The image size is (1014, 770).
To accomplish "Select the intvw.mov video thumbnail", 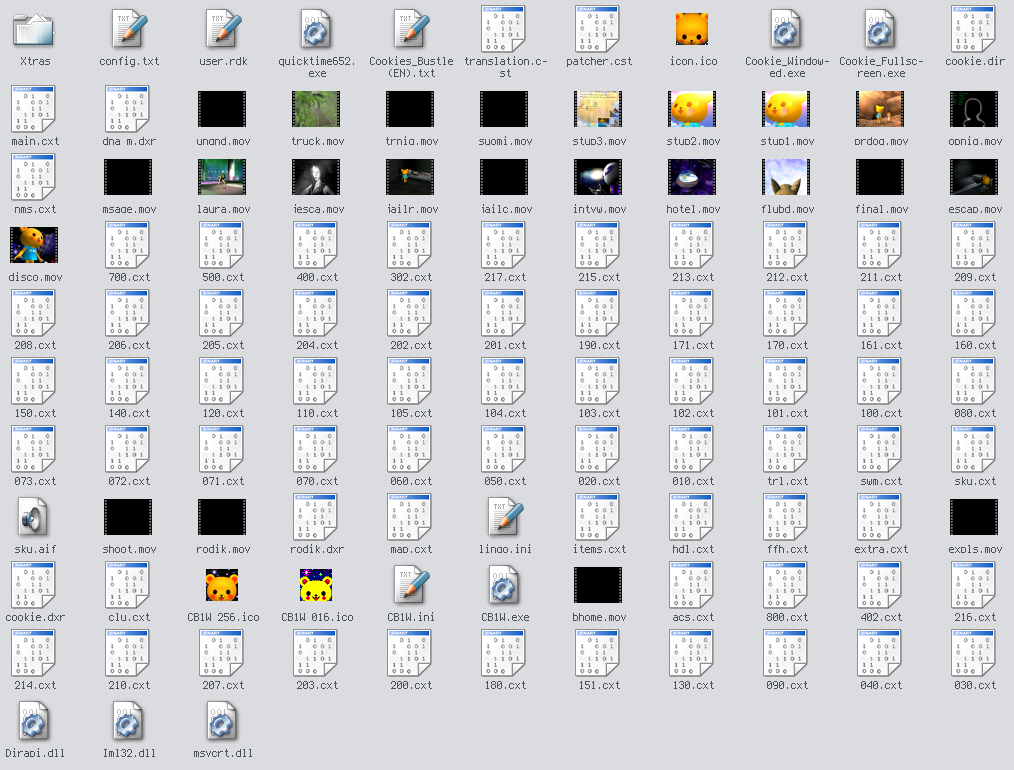I will pos(599,177).
